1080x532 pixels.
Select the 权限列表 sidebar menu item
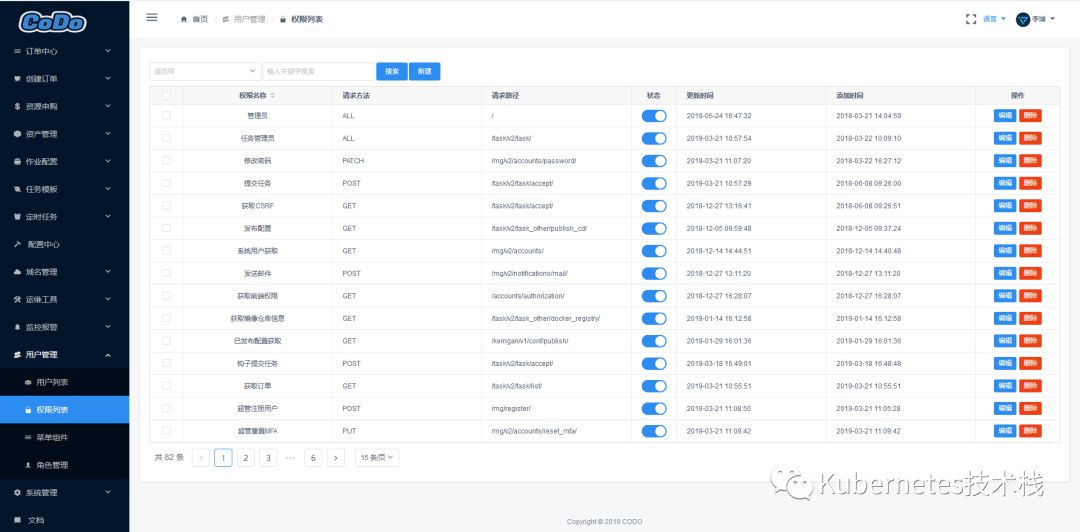coord(65,409)
